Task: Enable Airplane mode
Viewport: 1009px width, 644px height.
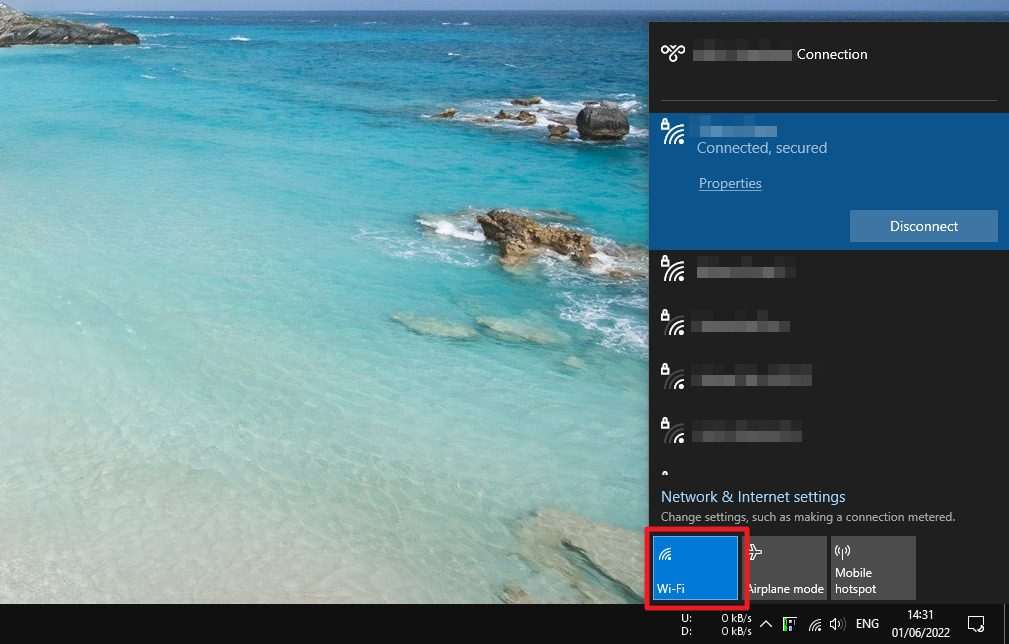Action: [x=784, y=567]
